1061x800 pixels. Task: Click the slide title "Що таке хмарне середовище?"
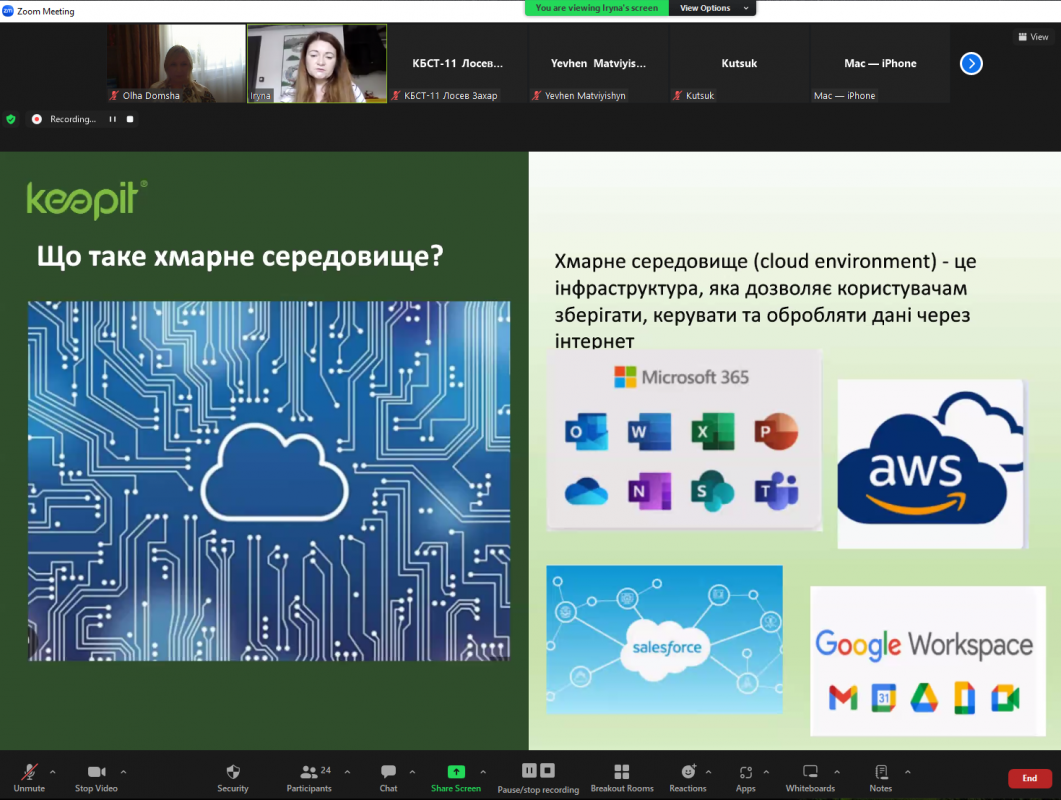(240, 256)
